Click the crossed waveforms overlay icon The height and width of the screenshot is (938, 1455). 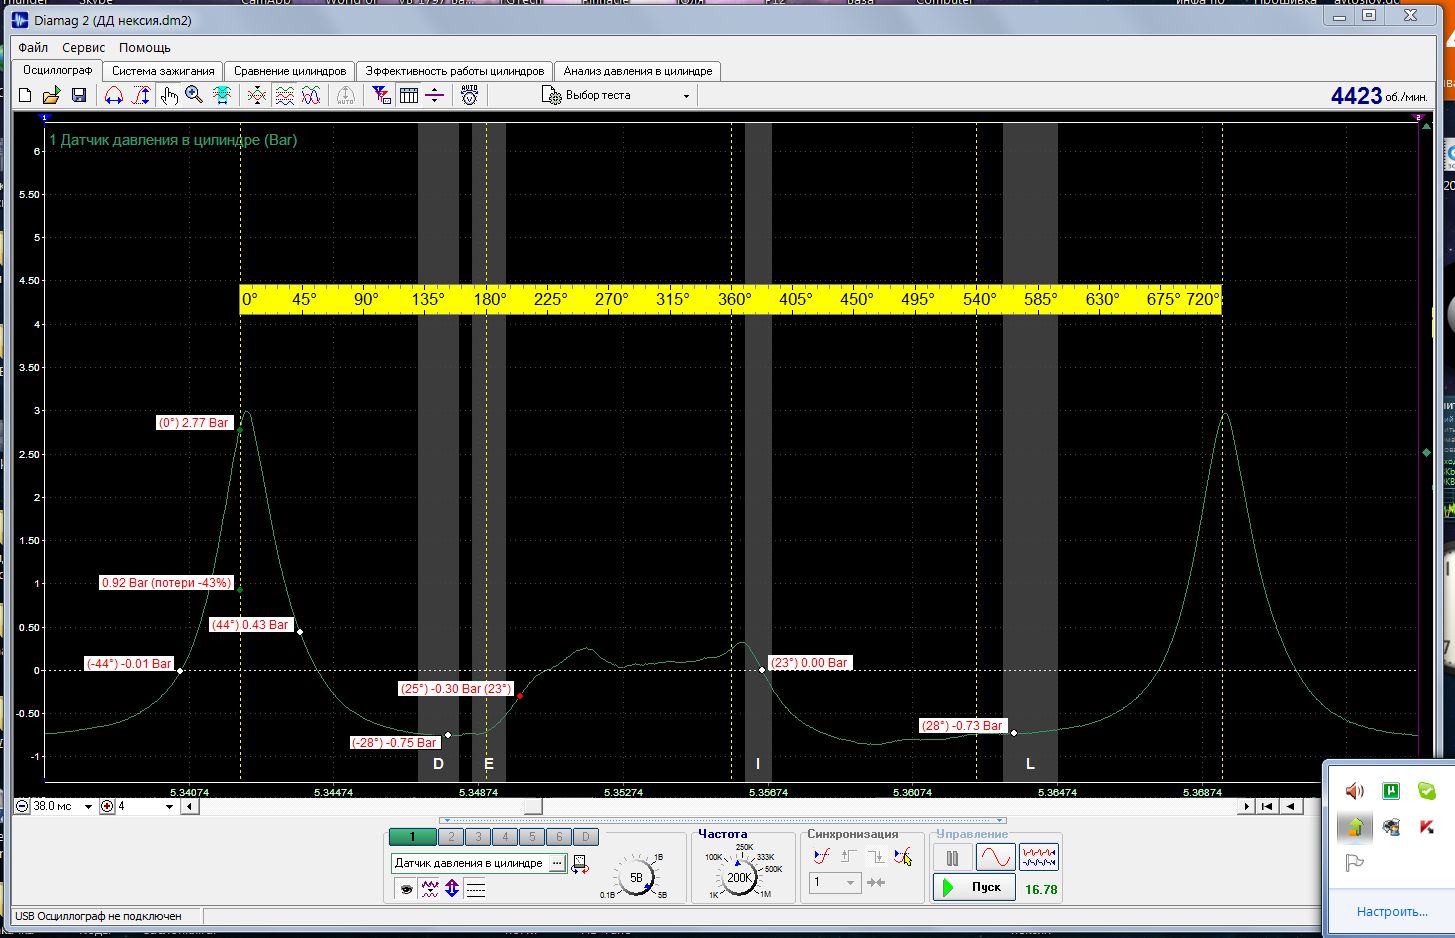pyautogui.click(x=257, y=95)
